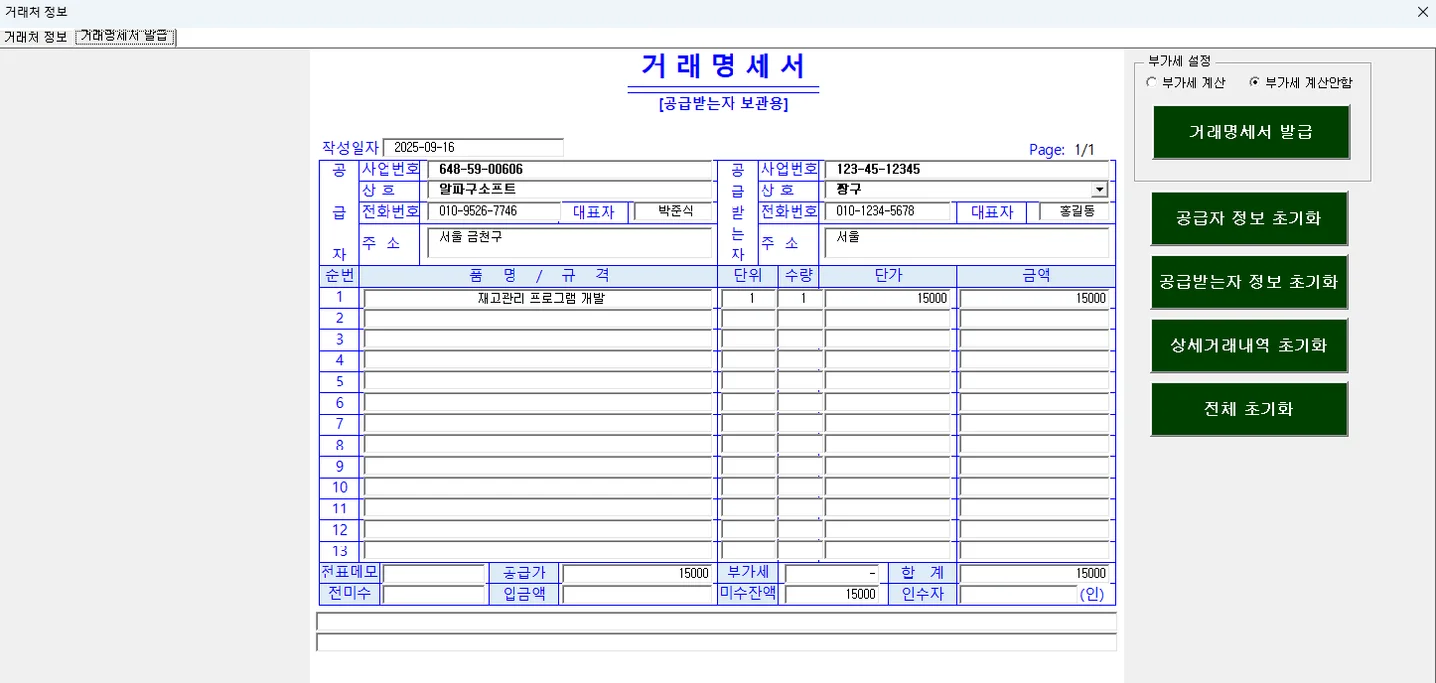Click the Page: 1/1 label
The width and height of the screenshot is (1436, 683).
tap(1062, 150)
